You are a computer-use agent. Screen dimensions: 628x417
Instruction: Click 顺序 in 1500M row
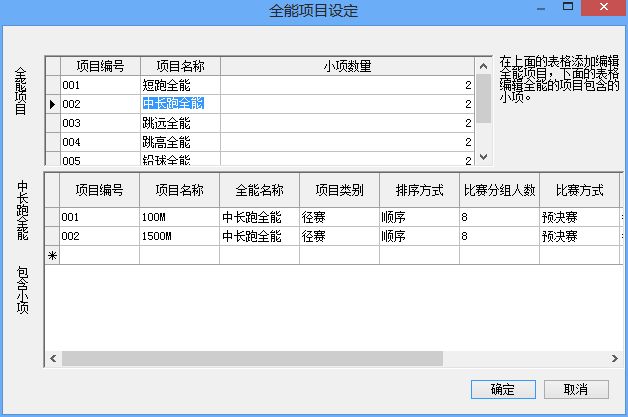pyautogui.click(x=419, y=236)
